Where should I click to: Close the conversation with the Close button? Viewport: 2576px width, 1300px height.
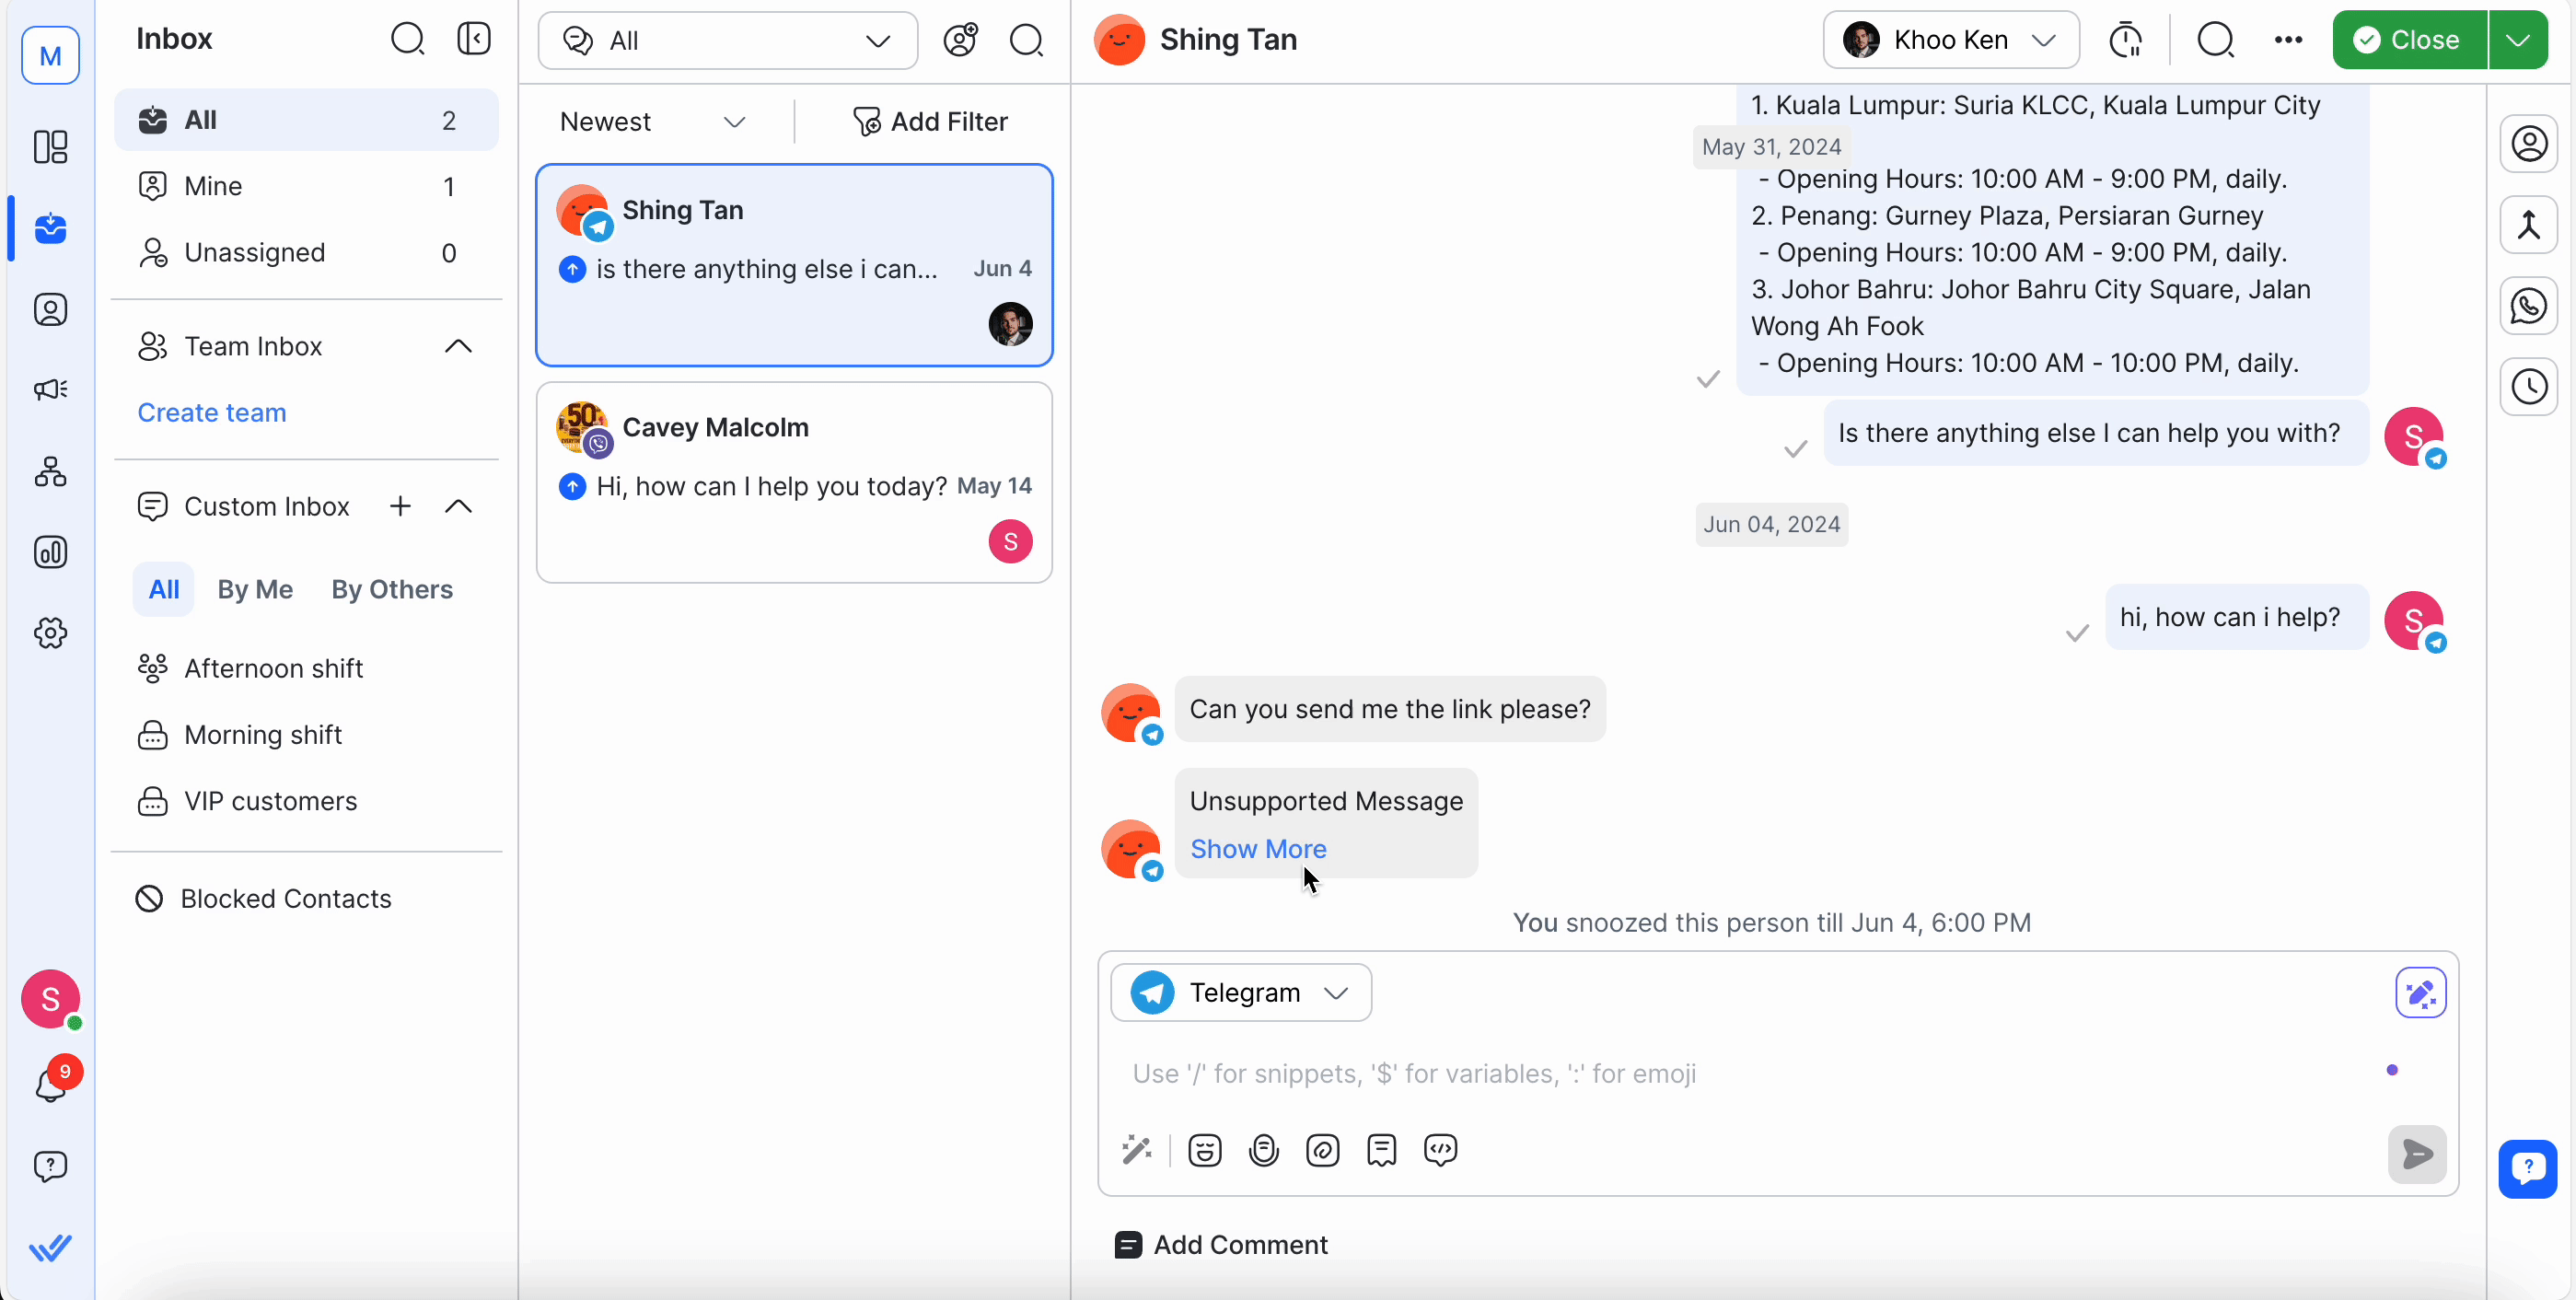2409,40
